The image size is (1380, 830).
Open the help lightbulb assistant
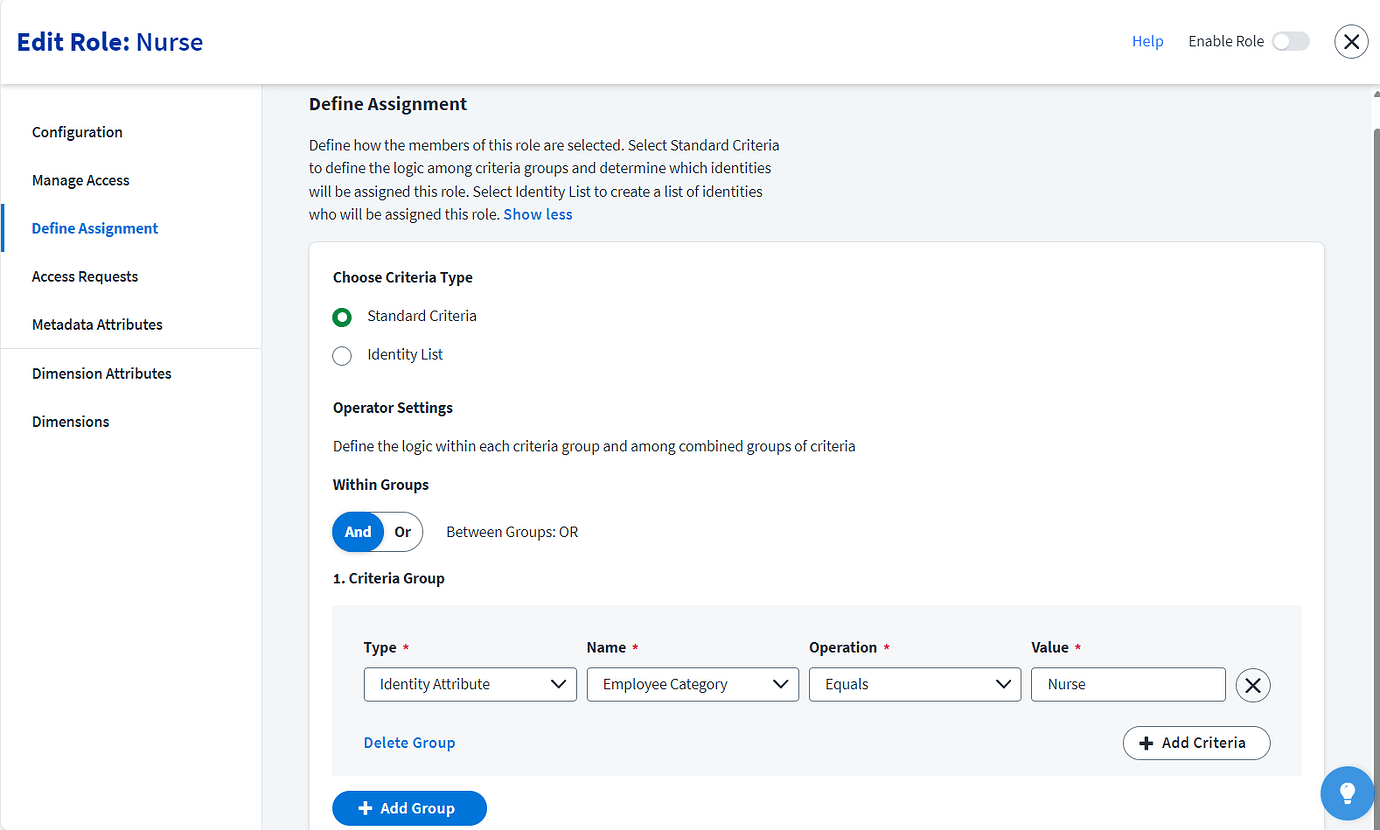click(x=1347, y=793)
